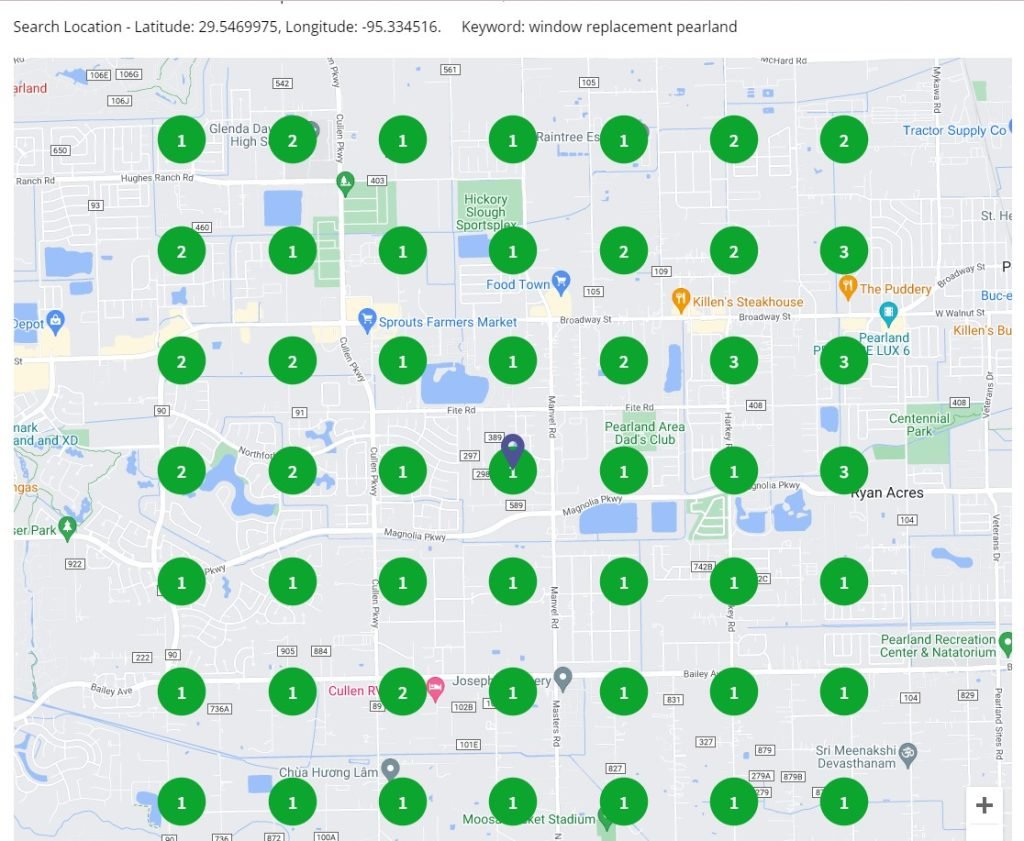This screenshot has width=1024, height=841.
Task: Open The Puddery restaurant icon
Action: [x=848, y=287]
